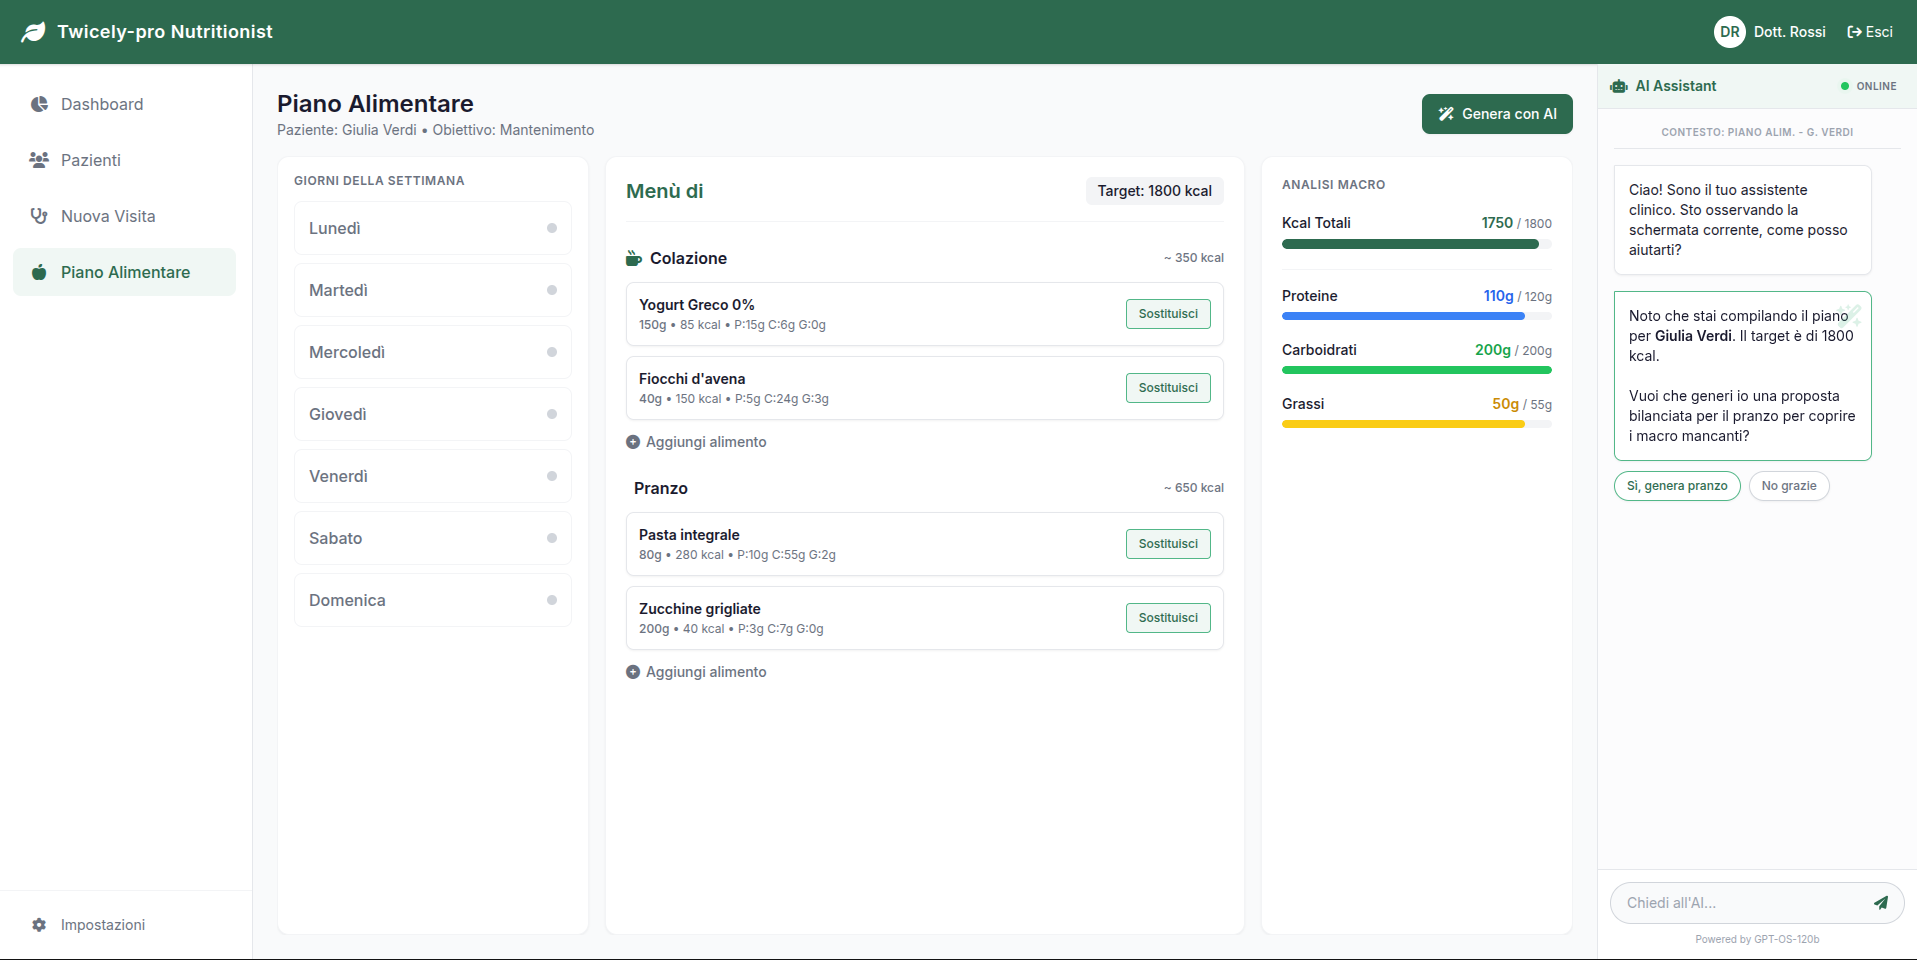
Task: Select the Pazienti people icon
Action: 38,160
